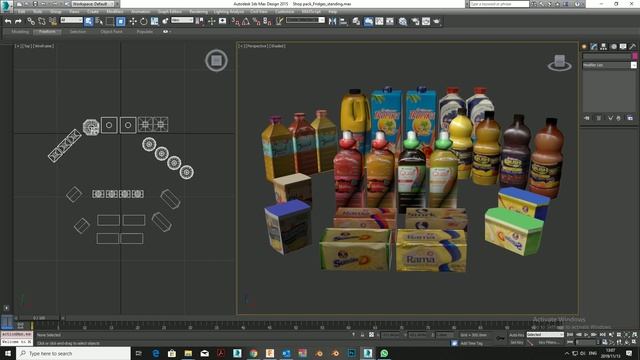Click the Bind to Space Warp tool
The height and width of the screenshot is (360, 640).
point(52,21)
